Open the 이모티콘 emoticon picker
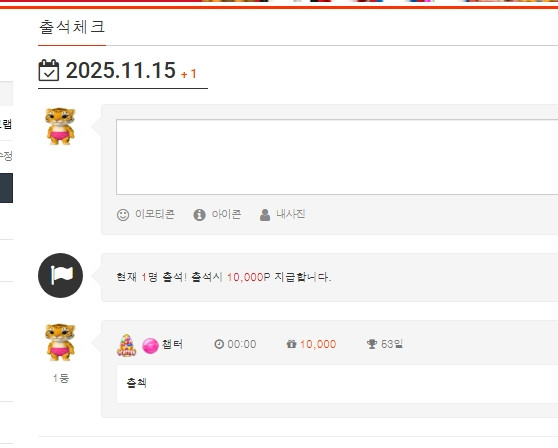This screenshot has height=448, width=558. (x=146, y=214)
